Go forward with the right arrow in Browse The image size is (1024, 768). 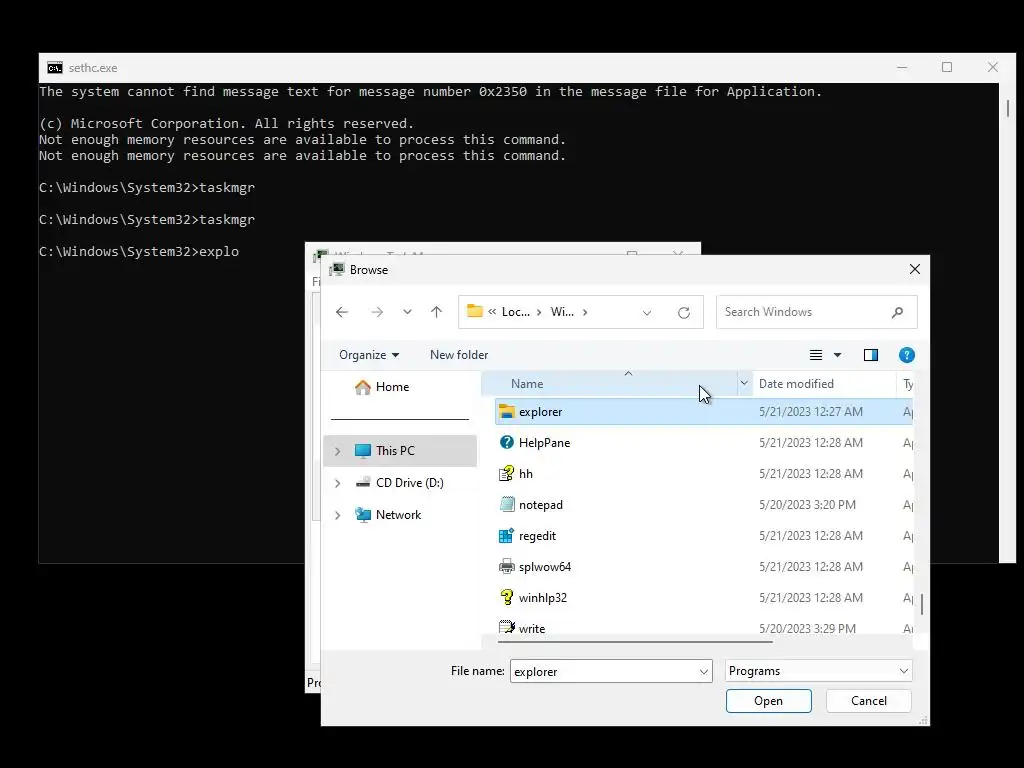[377, 312]
